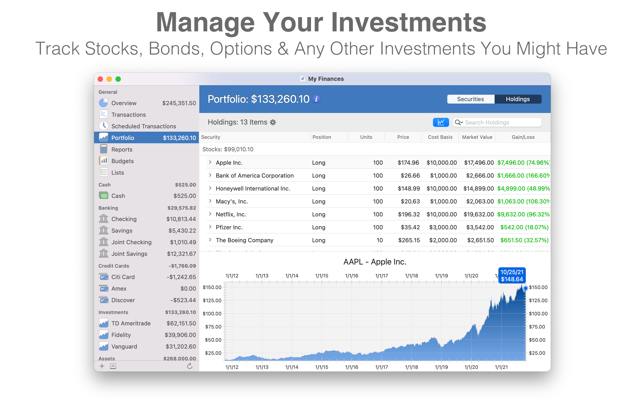Click the Portfolio chart icon in sidebar
This screenshot has height=402, width=643.
pyautogui.click(x=103, y=137)
